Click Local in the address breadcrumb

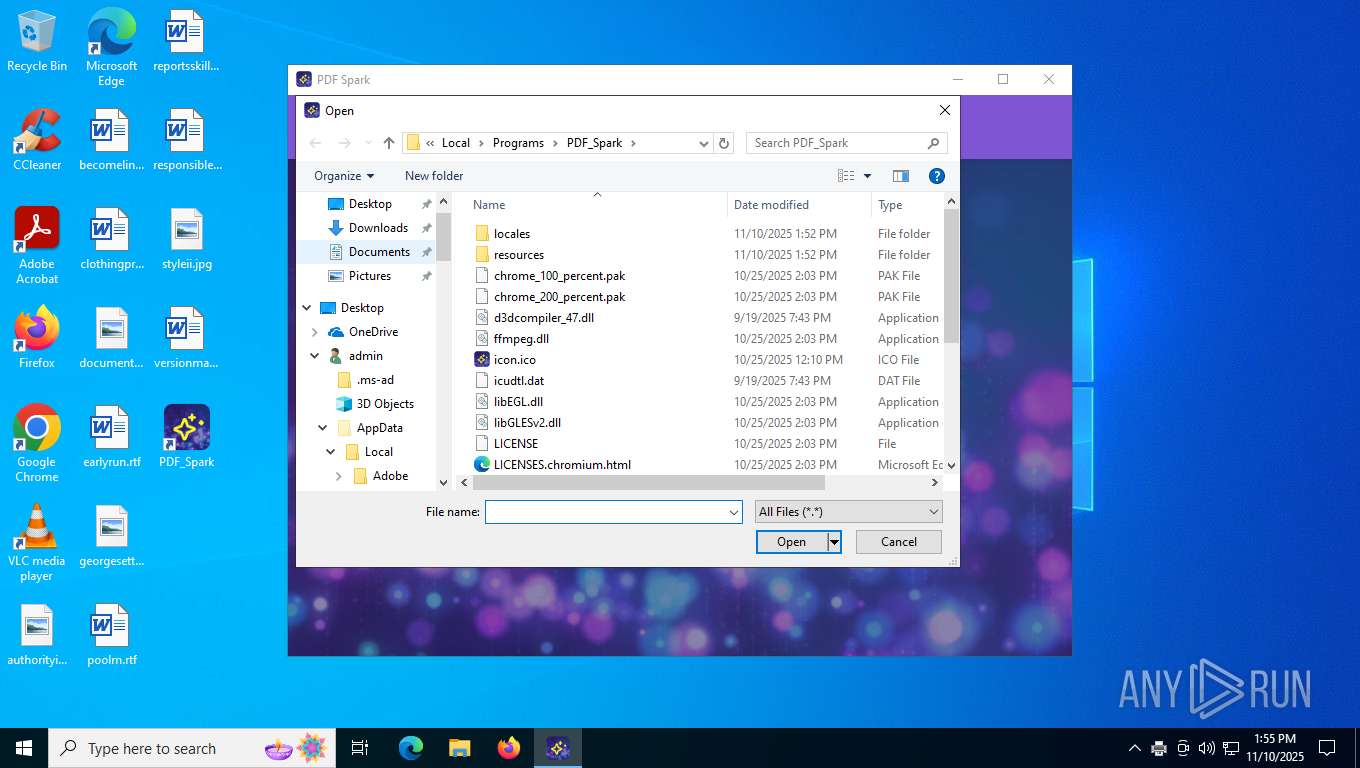pyautogui.click(x=456, y=143)
